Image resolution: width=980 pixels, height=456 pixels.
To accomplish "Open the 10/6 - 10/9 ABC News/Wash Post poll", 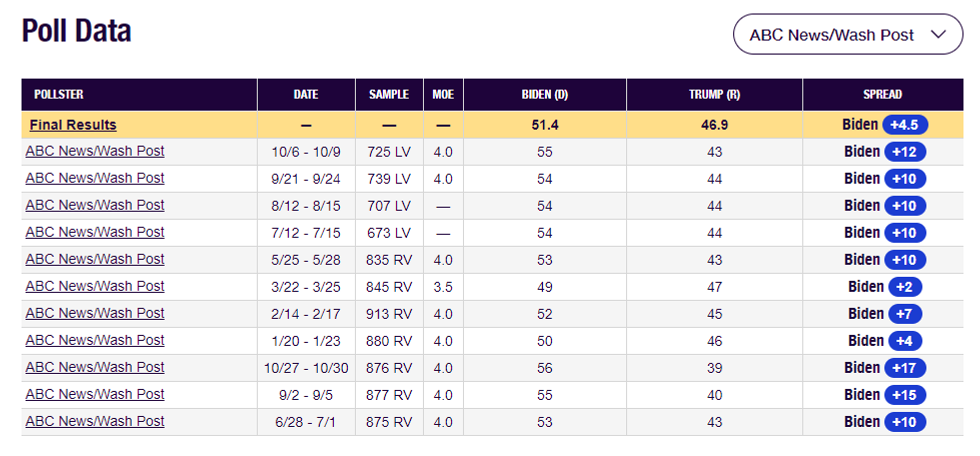I will point(95,151).
